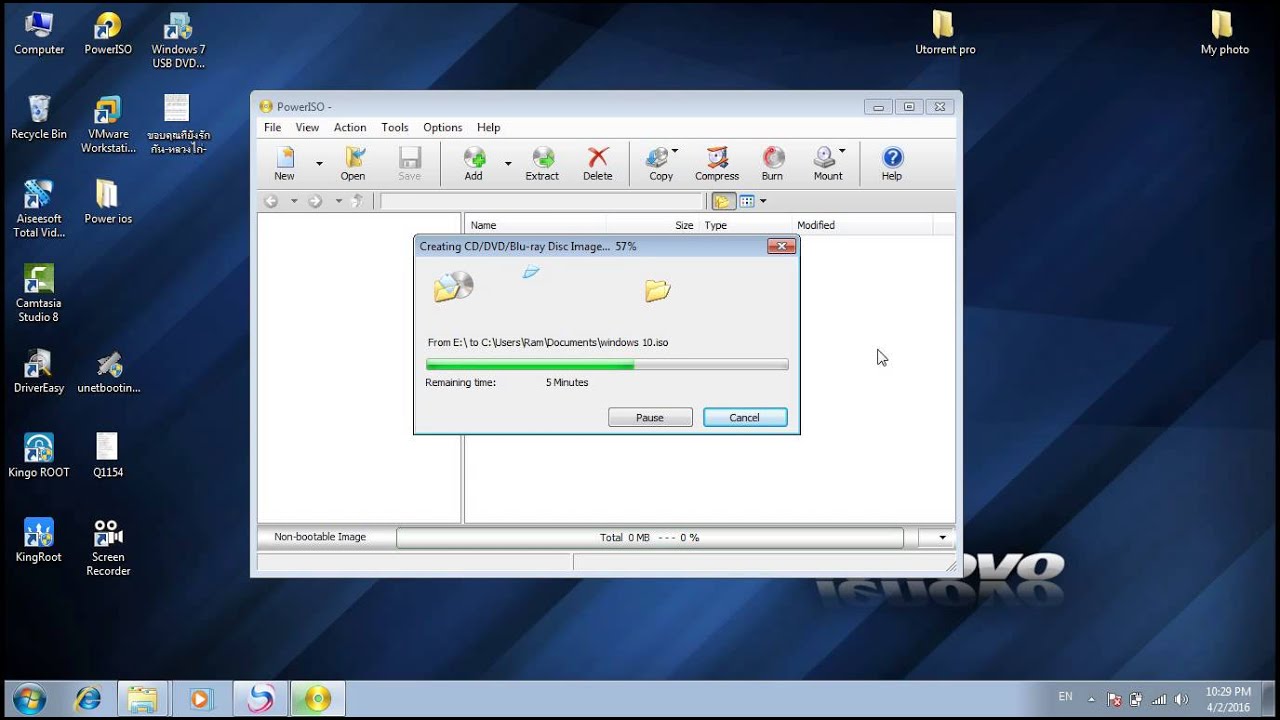Viewport: 1280px width, 720px height.
Task: Open the New dropdown arrow
Action: tap(319, 163)
